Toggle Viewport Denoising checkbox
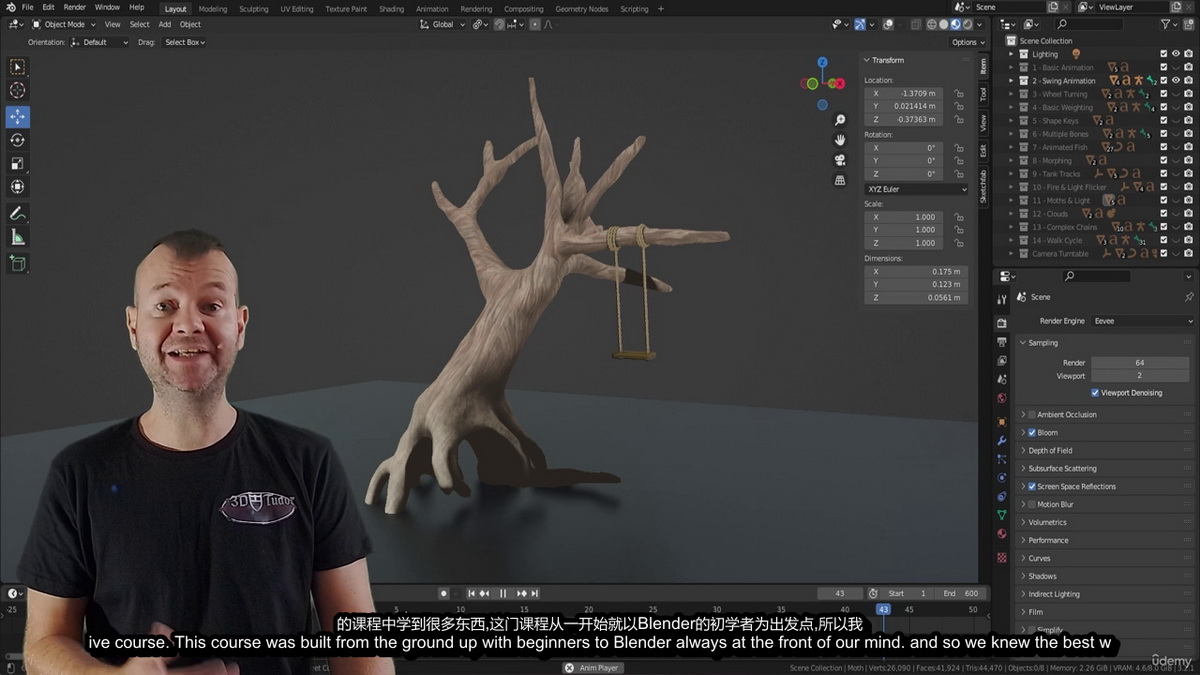This screenshot has width=1200, height=675. point(1095,393)
